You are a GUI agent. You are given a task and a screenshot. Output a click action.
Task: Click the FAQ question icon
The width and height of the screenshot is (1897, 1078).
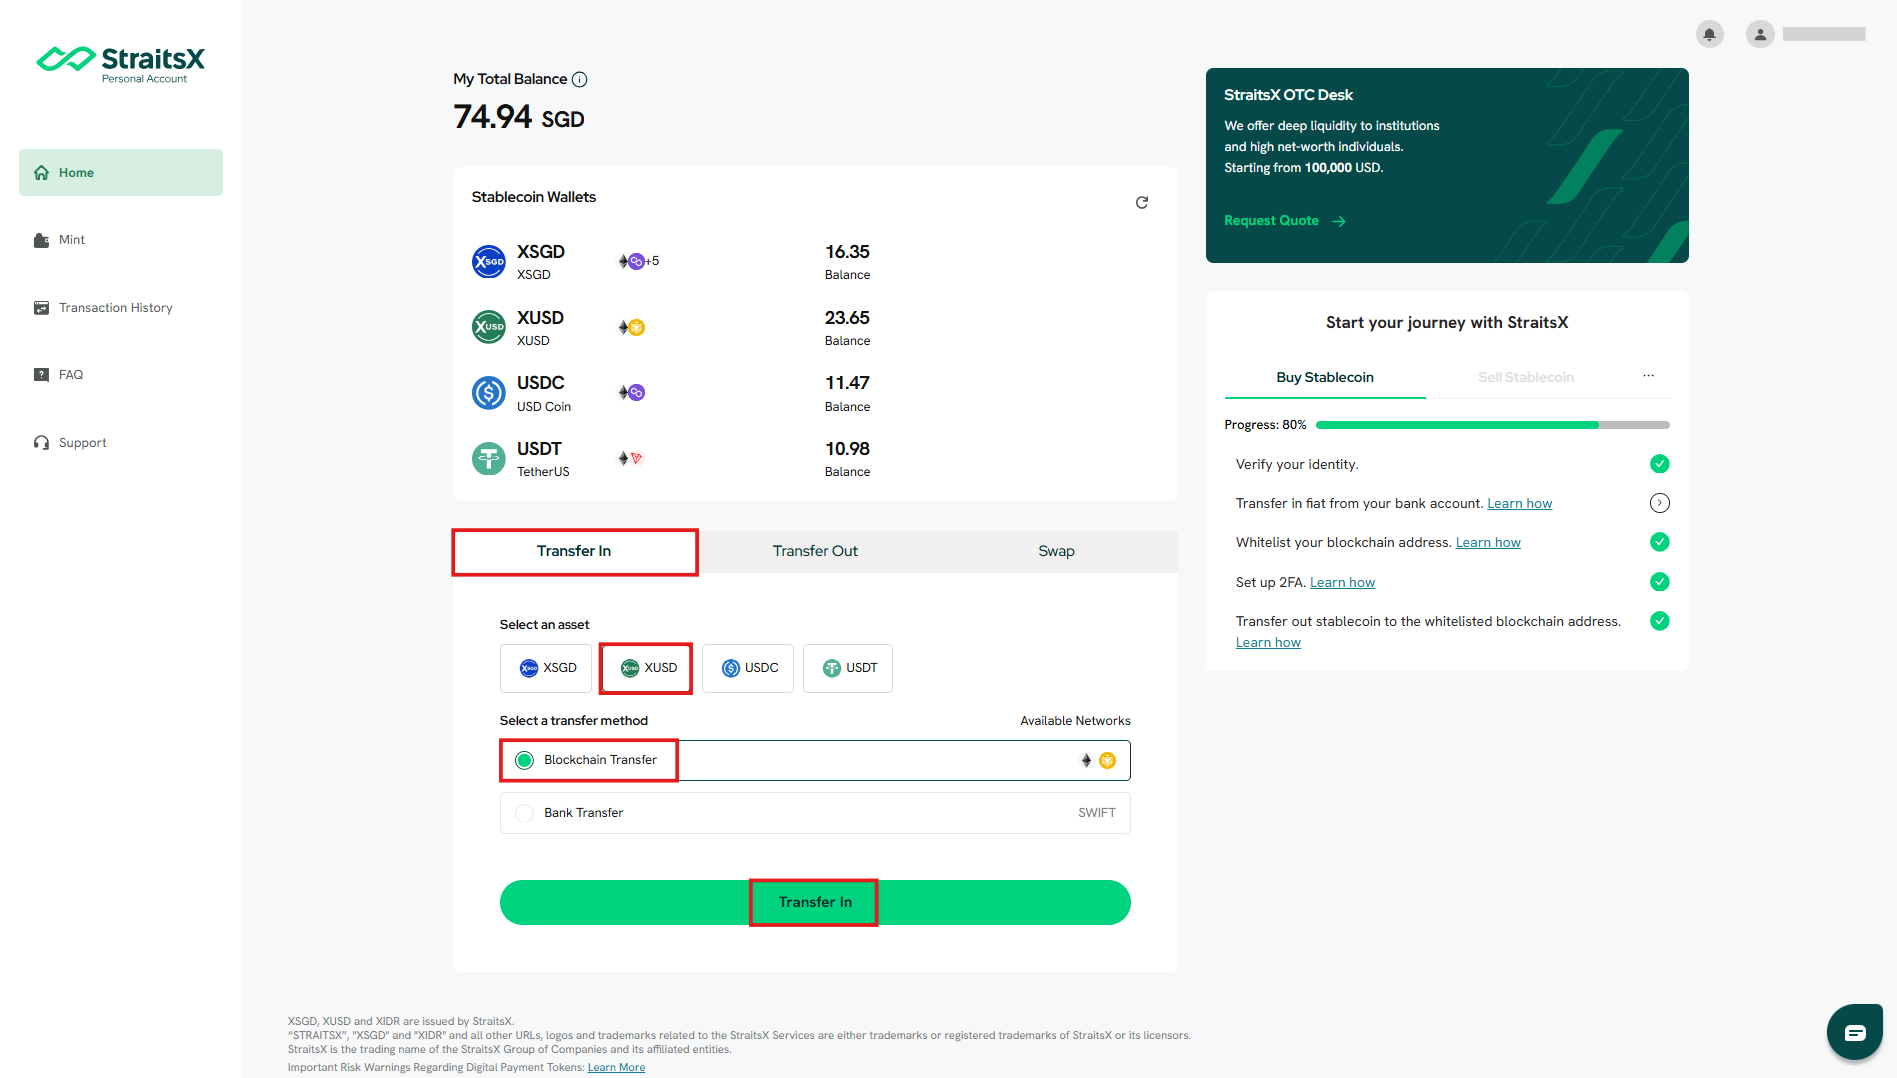[x=41, y=375]
